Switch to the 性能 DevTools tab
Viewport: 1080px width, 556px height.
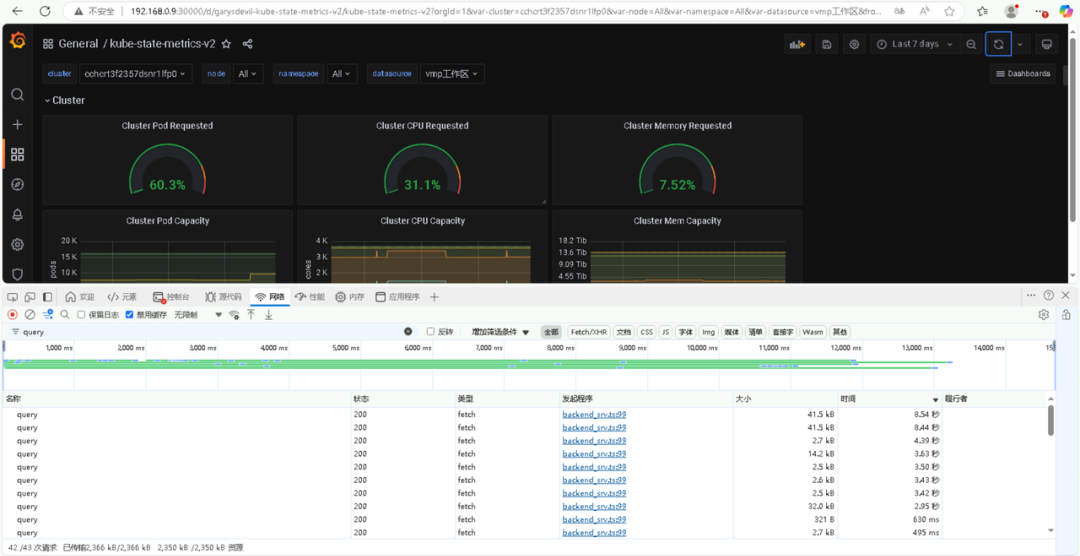click(x=309, y=297)
